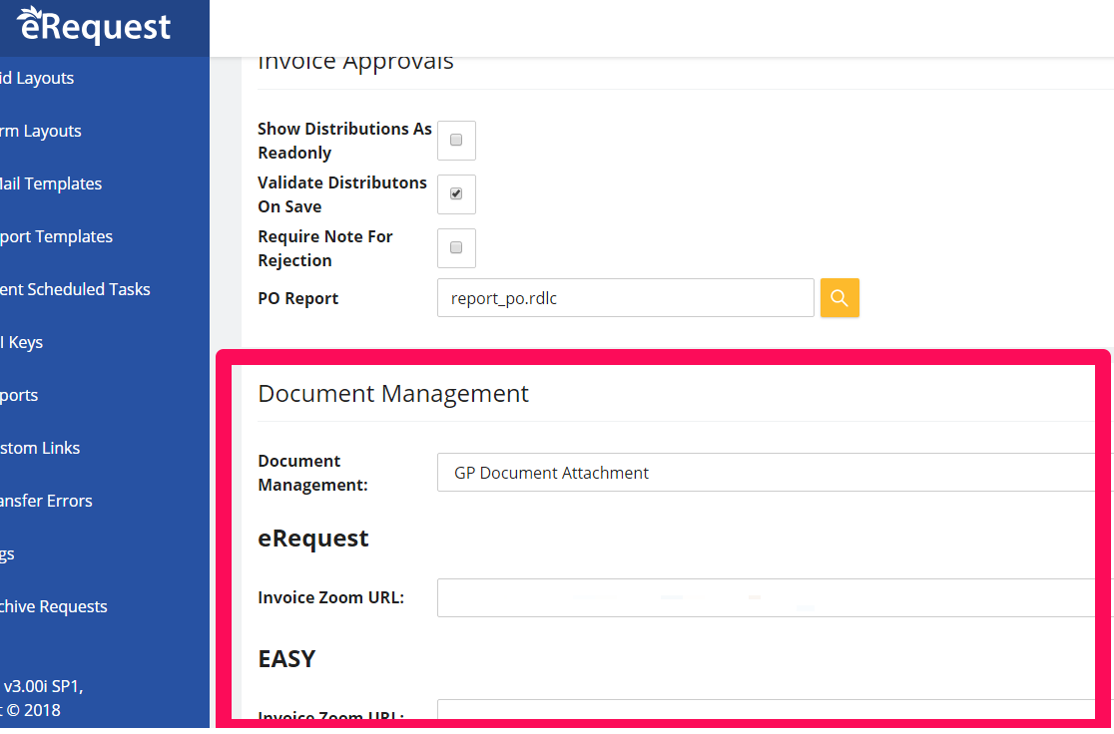
Task: Click the EASY Invoice Zoom URL field
Action: (x=770, y=712)
